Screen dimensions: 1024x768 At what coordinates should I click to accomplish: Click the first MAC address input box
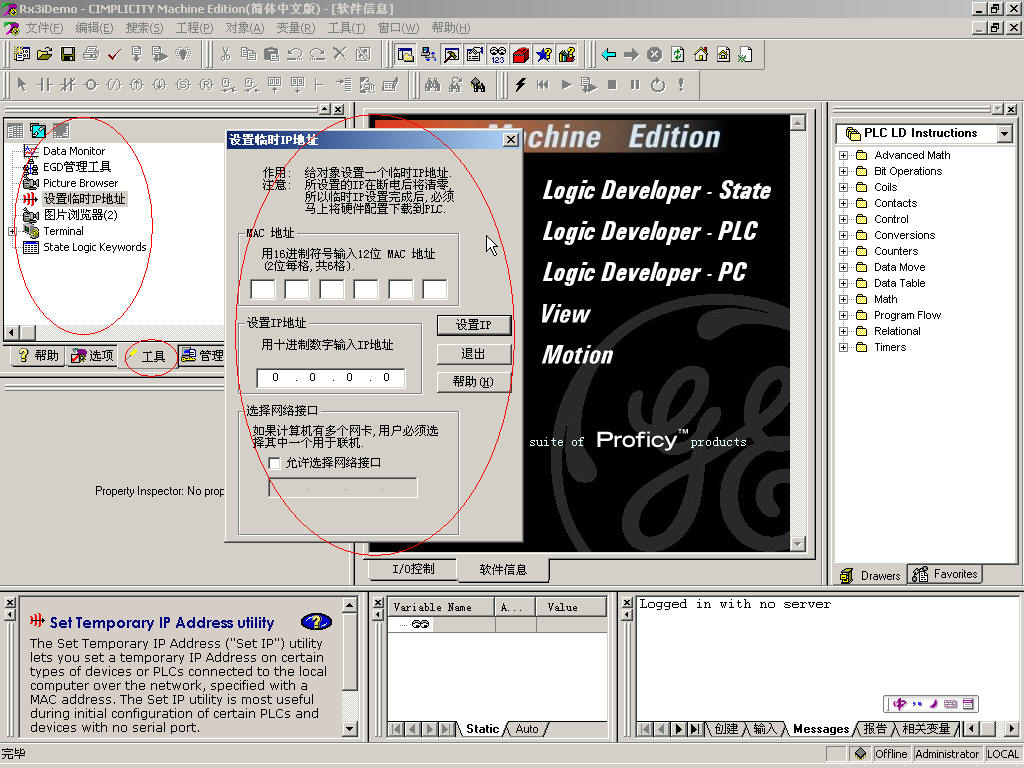click(263, 289)
